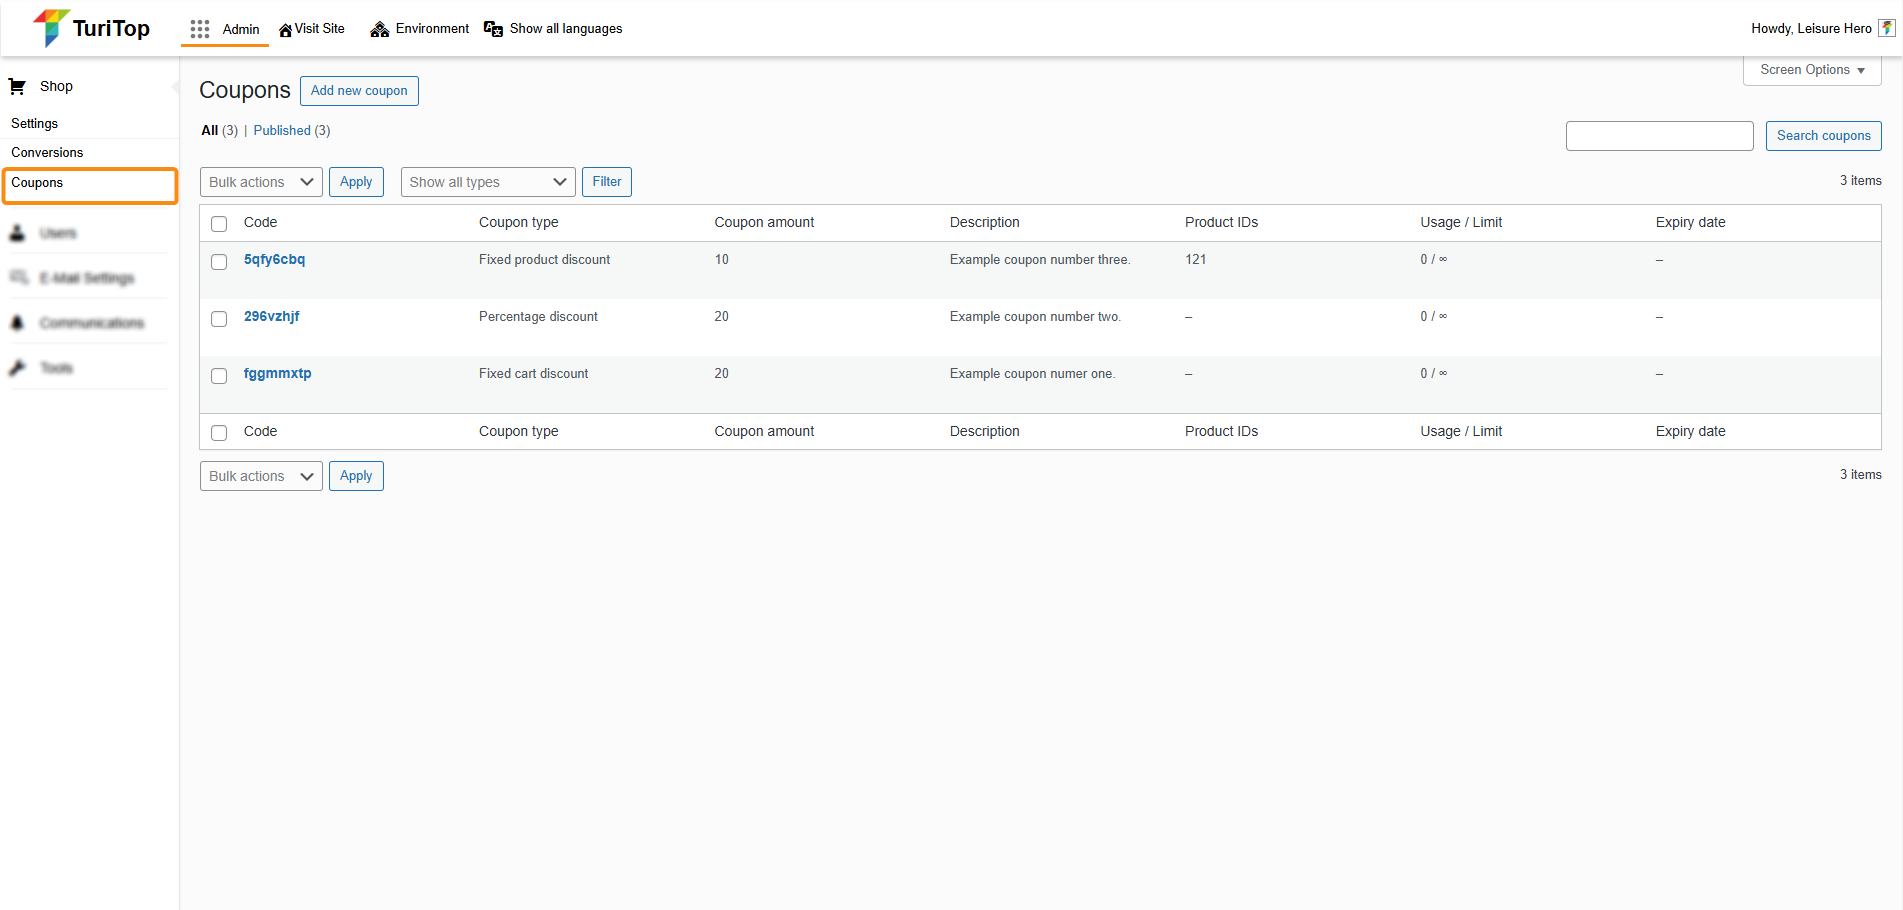This screenshot has height=910, width=1903.
Task: Select the checkbox for coupon 296vzhjf
Action: click(219, 319)
